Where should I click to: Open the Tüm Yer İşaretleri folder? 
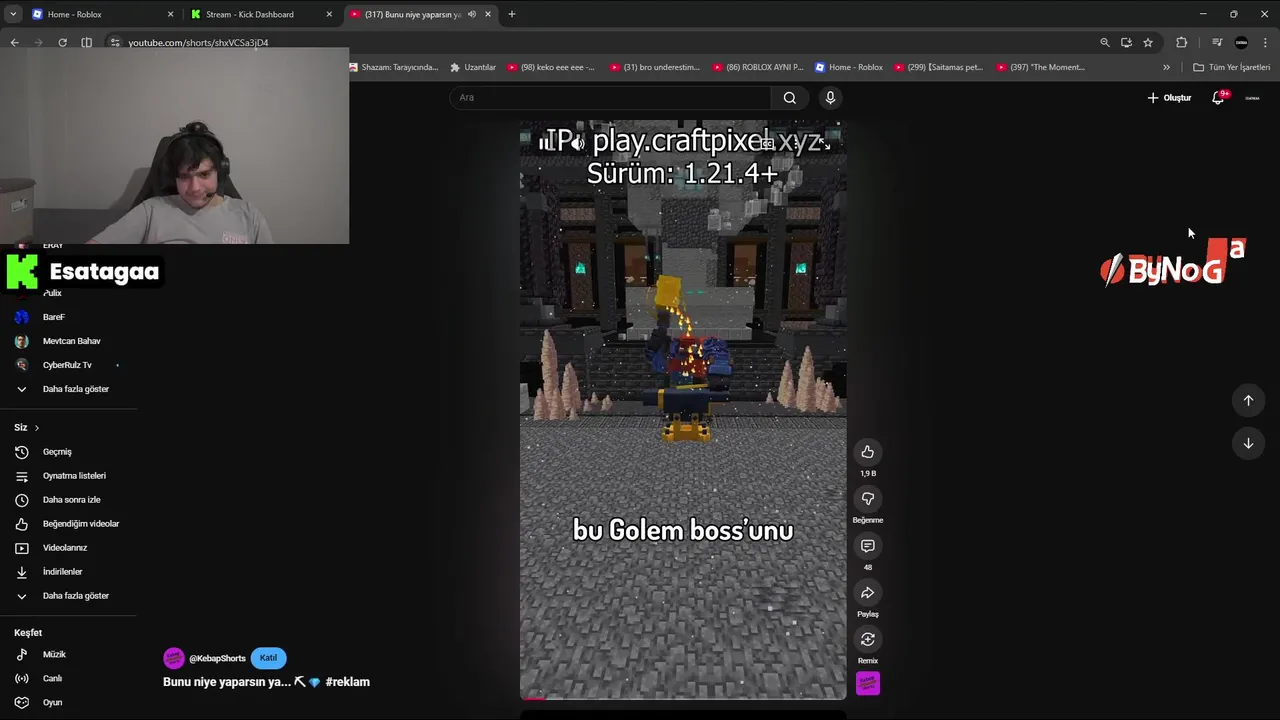coord(1232,67)
